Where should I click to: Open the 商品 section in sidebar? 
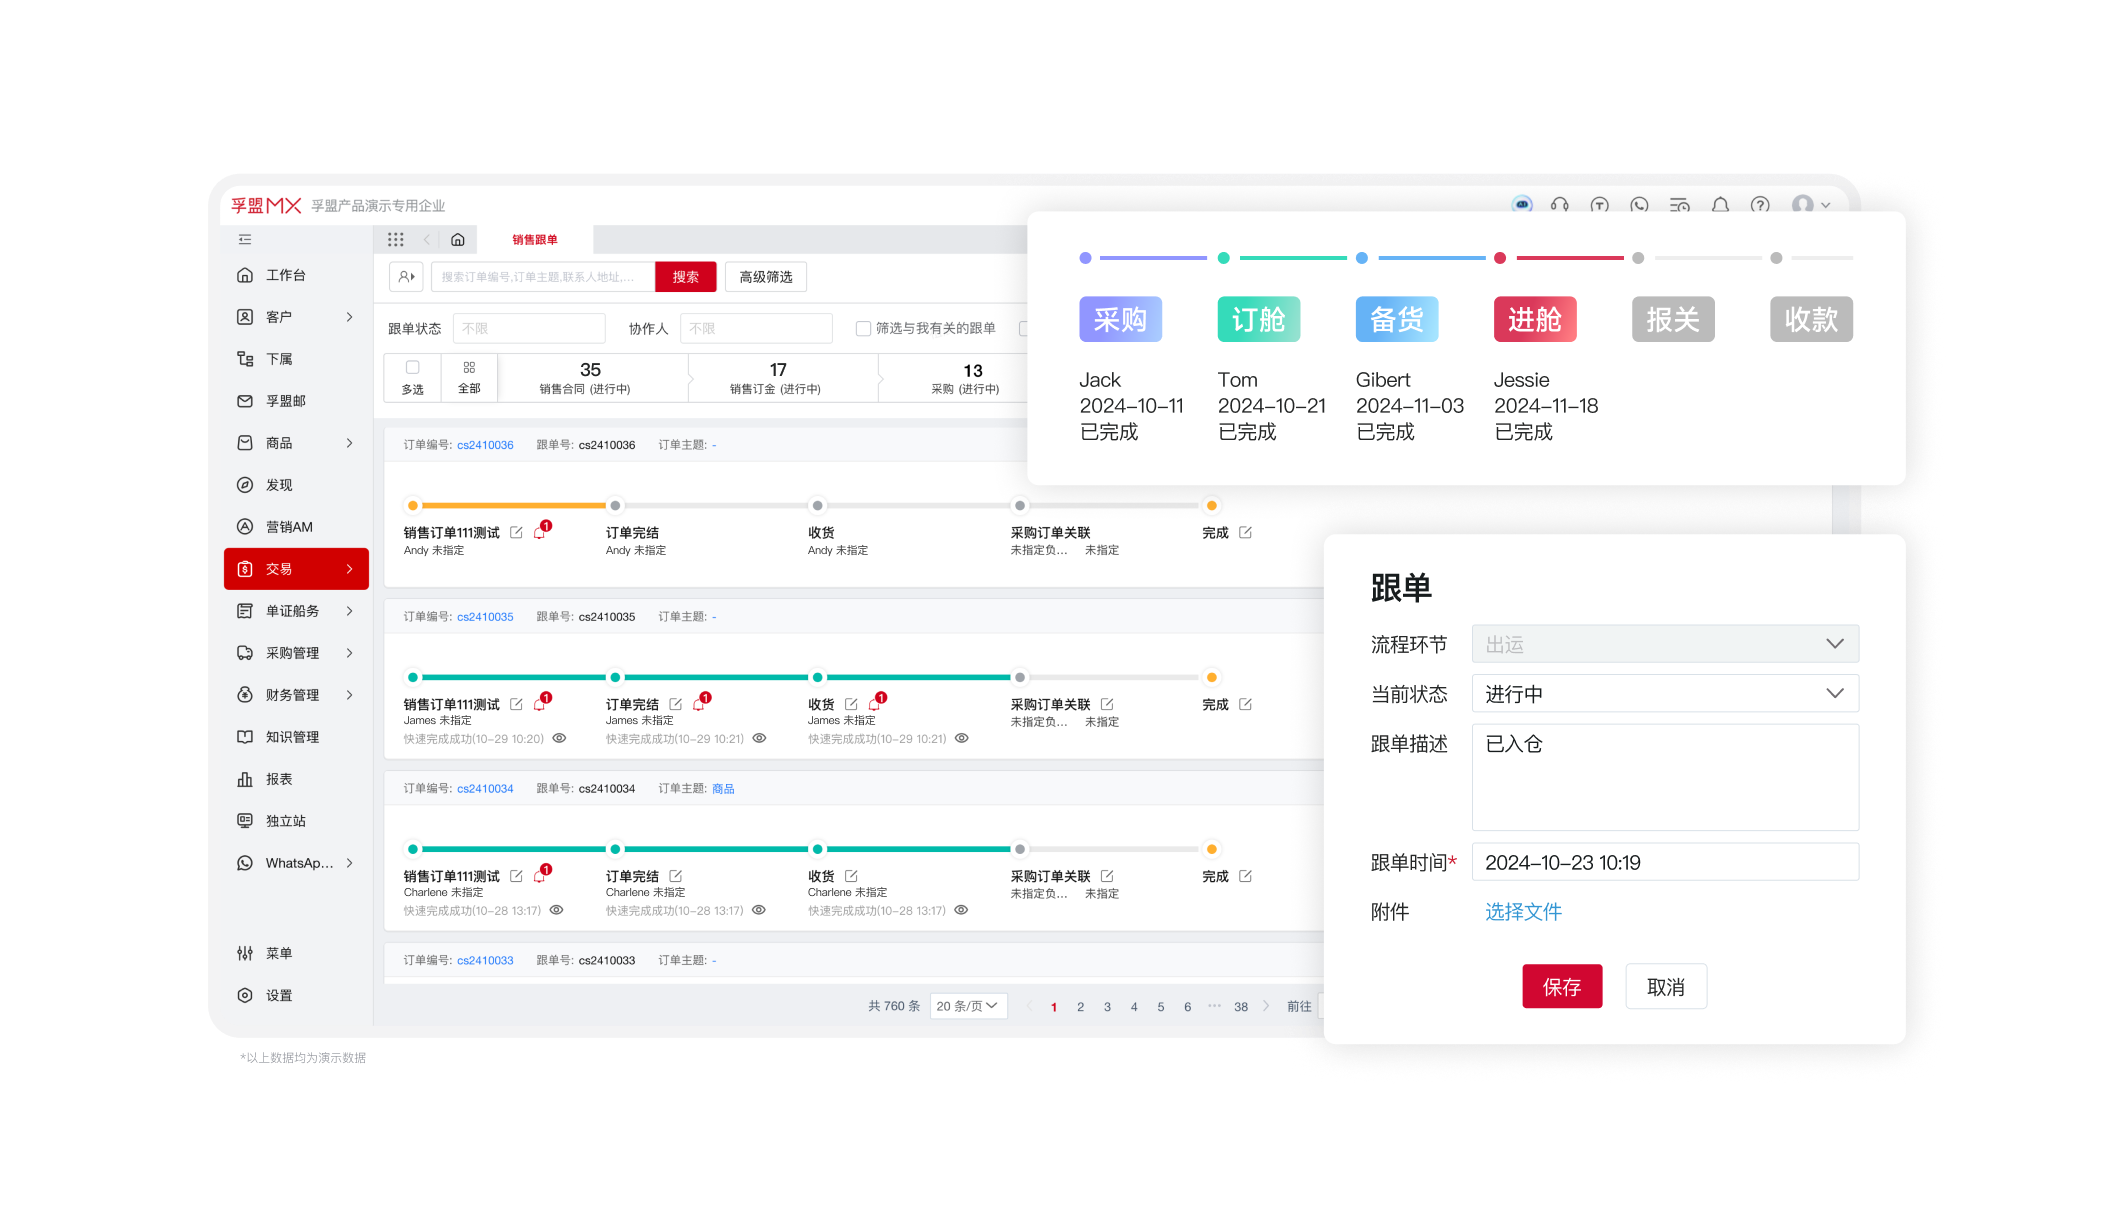[278, 443]
